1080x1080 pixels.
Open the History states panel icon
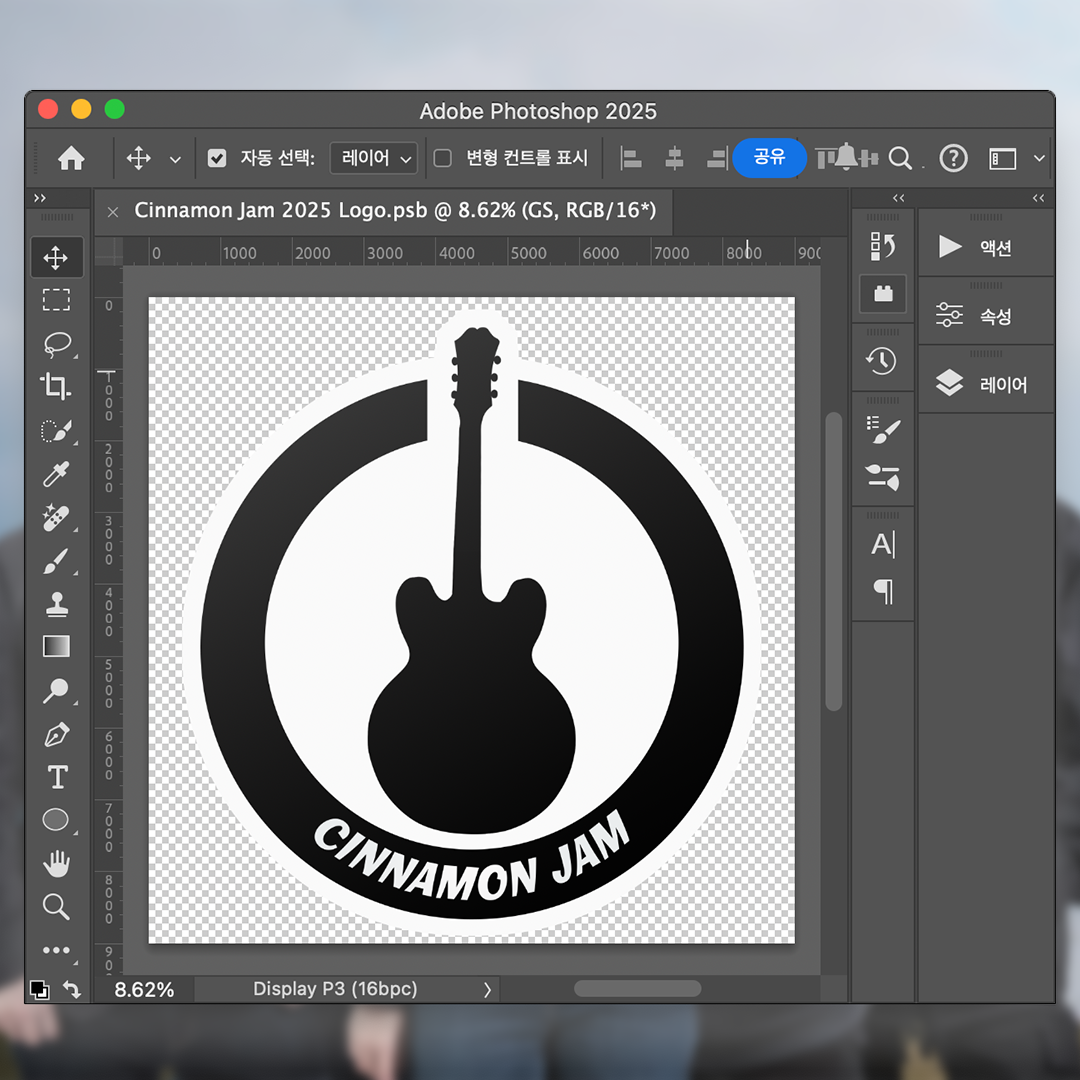click(x=882, y=246)
